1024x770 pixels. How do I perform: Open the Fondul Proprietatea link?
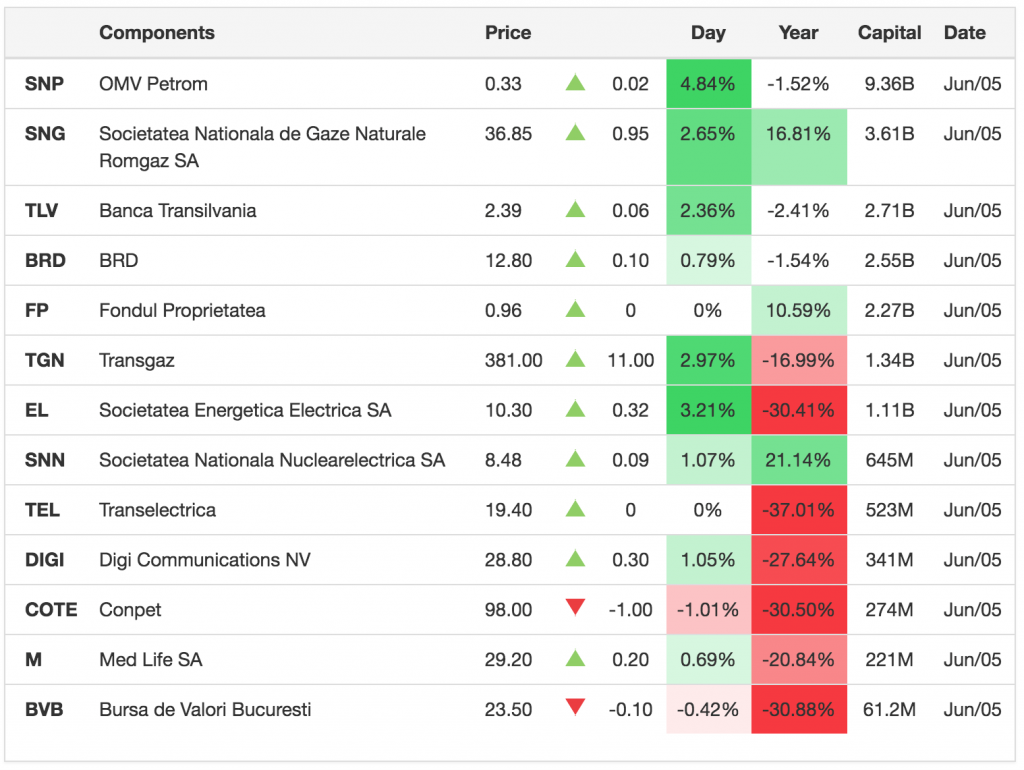pyautogui.click(x=182, y=310)
